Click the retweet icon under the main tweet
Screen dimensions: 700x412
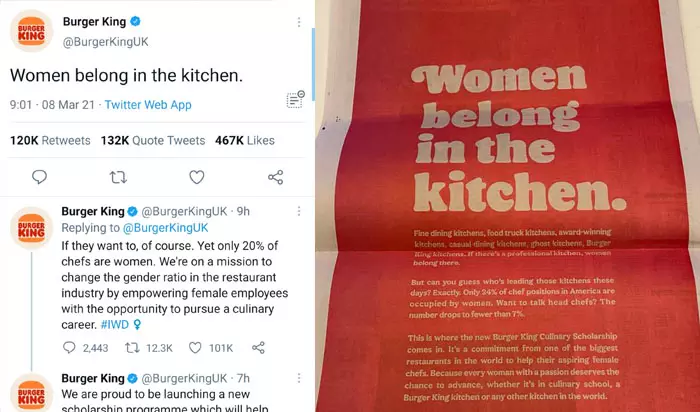click(118, 178)
